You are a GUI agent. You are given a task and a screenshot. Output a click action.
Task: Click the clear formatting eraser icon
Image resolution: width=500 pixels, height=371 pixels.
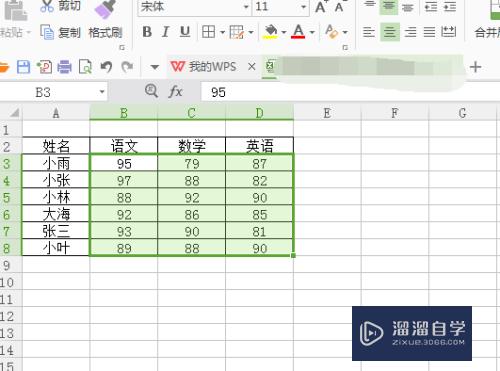(x=331, y=32)
